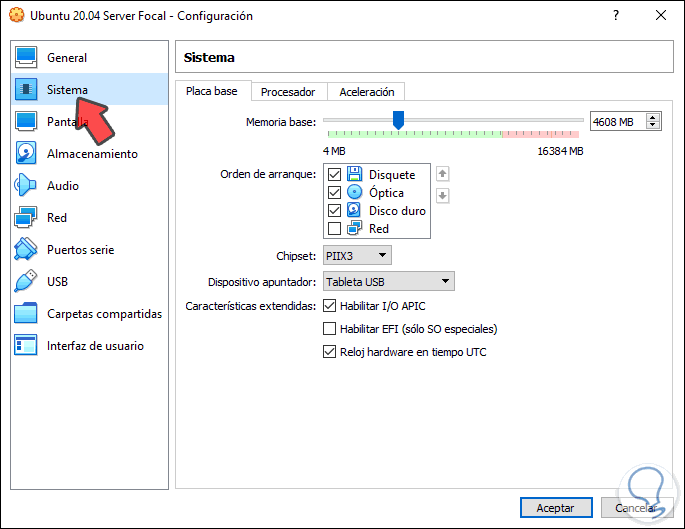Click the Disco duro icon in boot order
The height and width of the screenshot is (529, 685).
[x=354, y=210]
